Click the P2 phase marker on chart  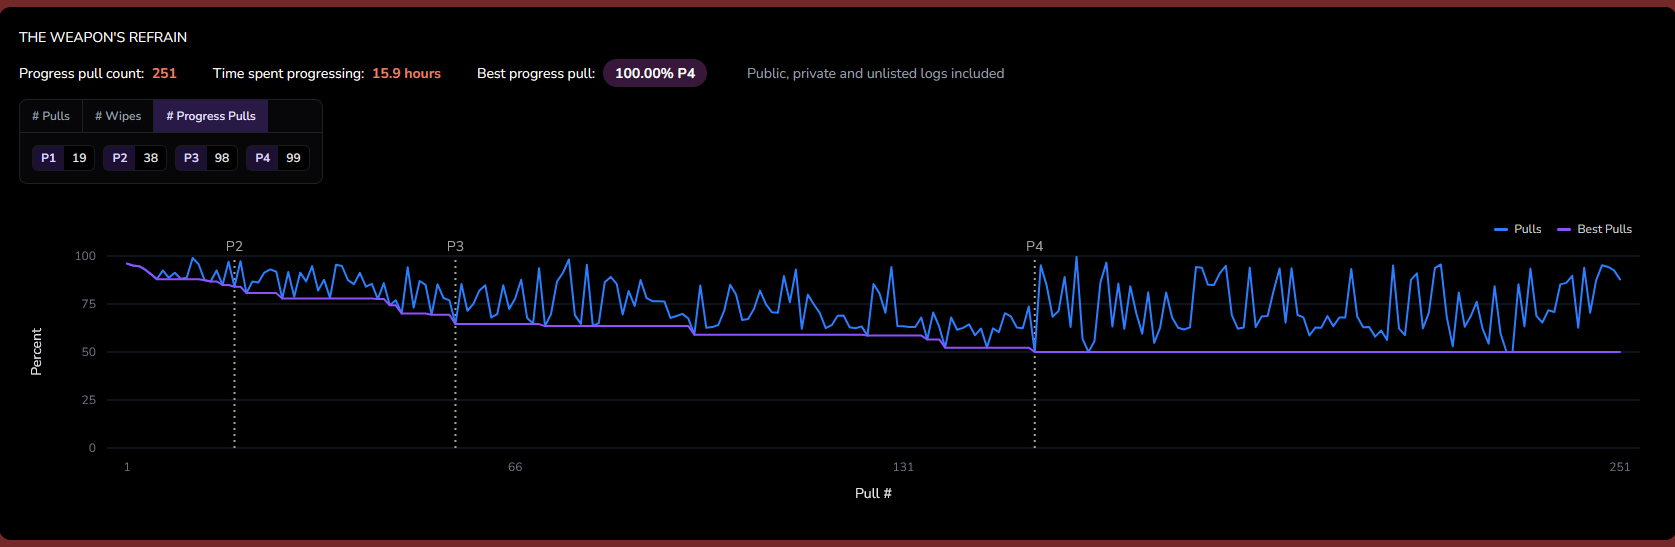234,246
